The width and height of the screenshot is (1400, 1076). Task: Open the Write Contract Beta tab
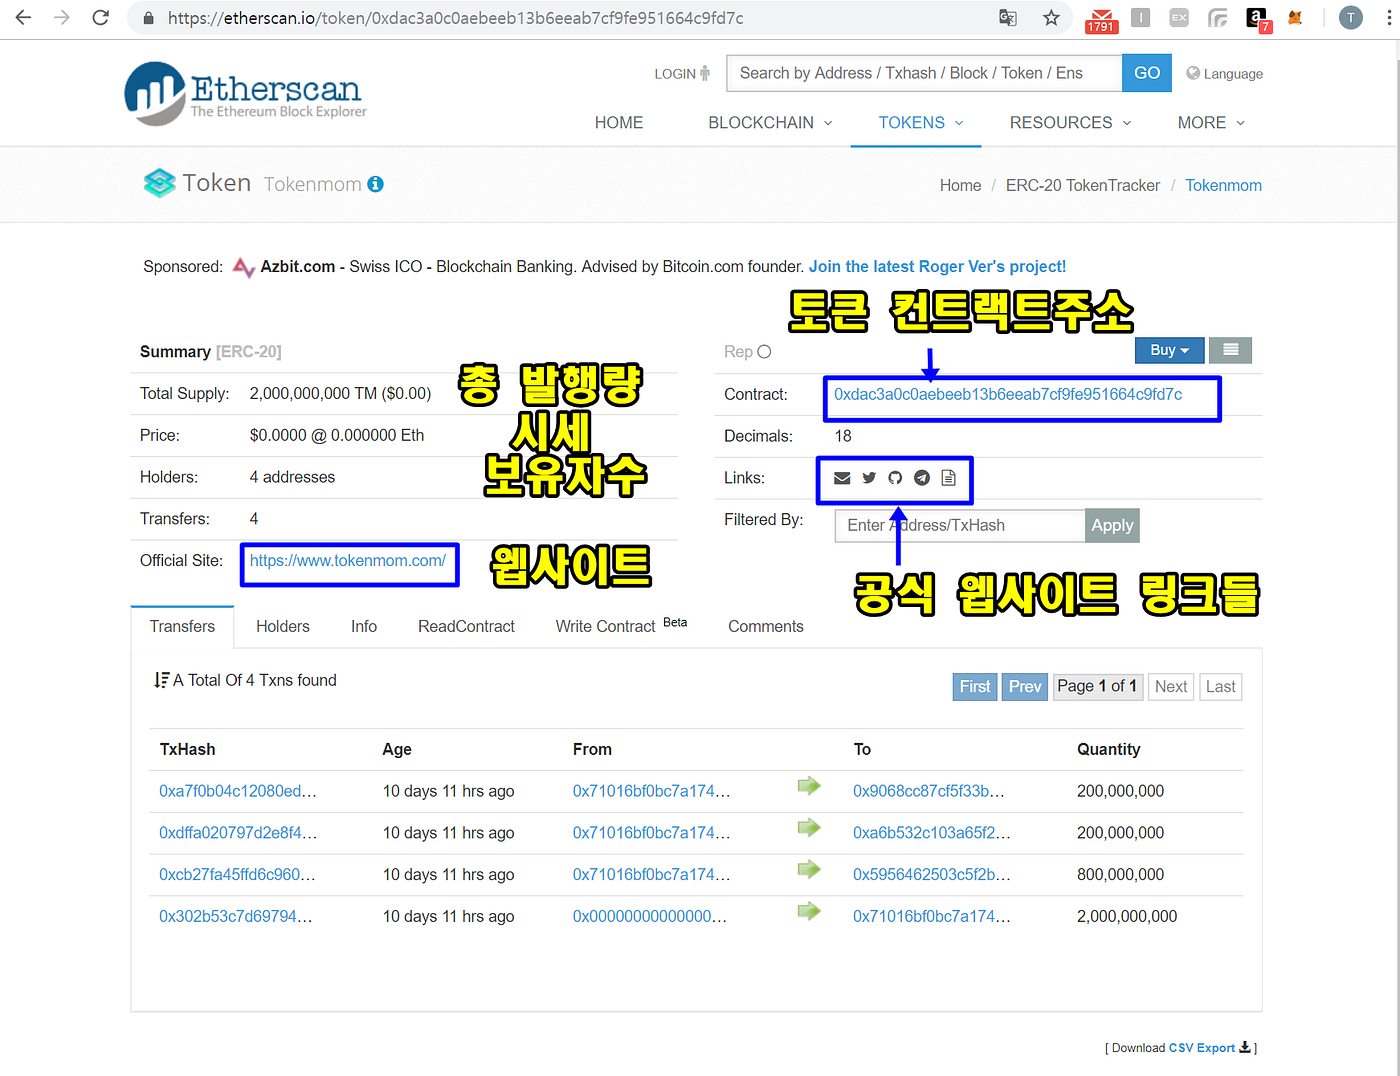point(621,626)
